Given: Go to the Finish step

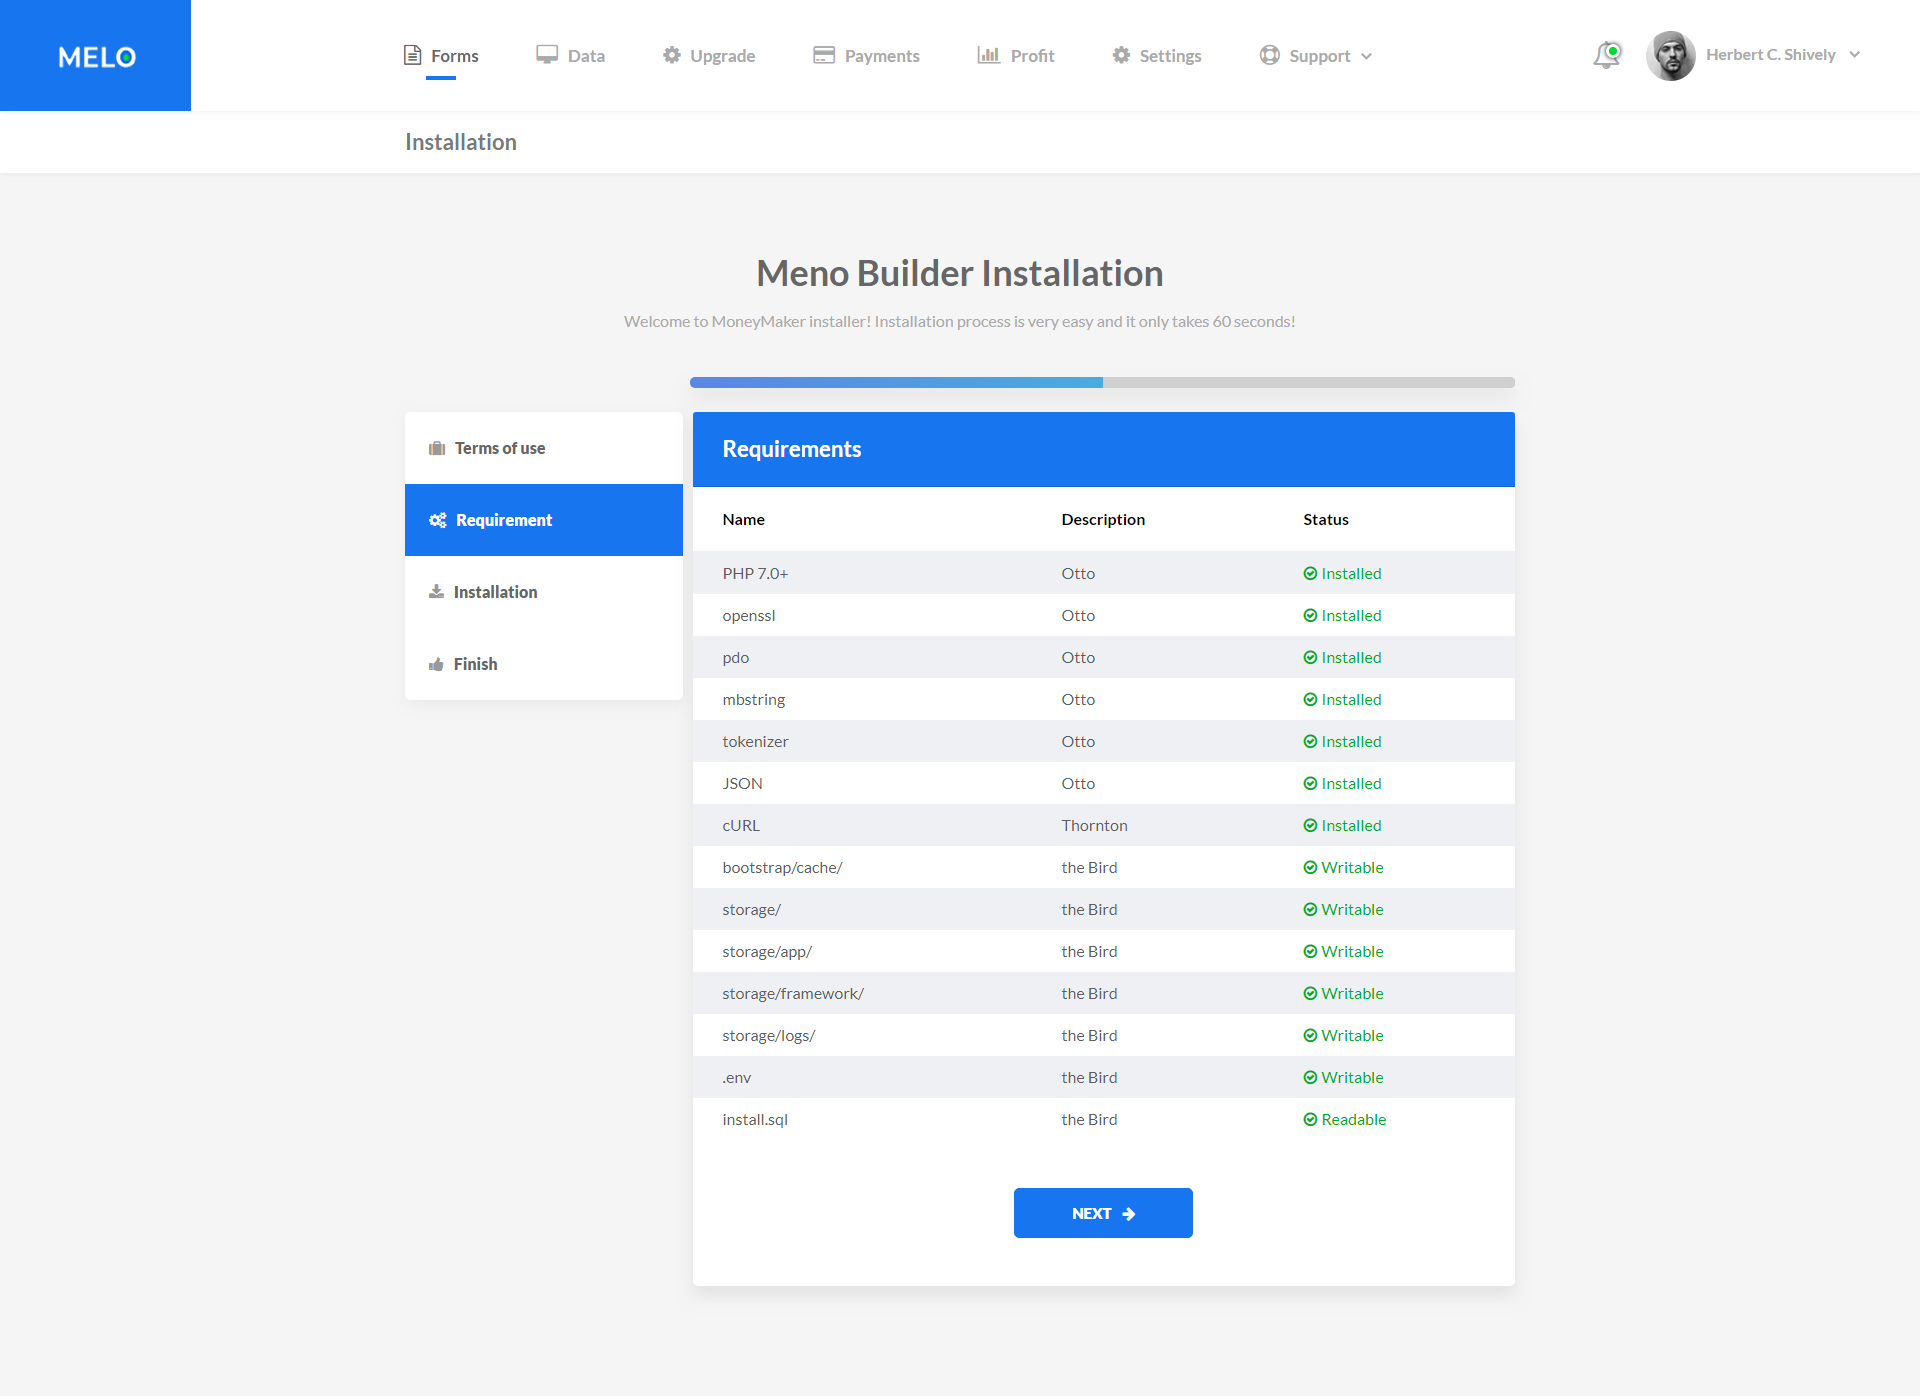Looking at the screenshot, I should click(544, 664).
